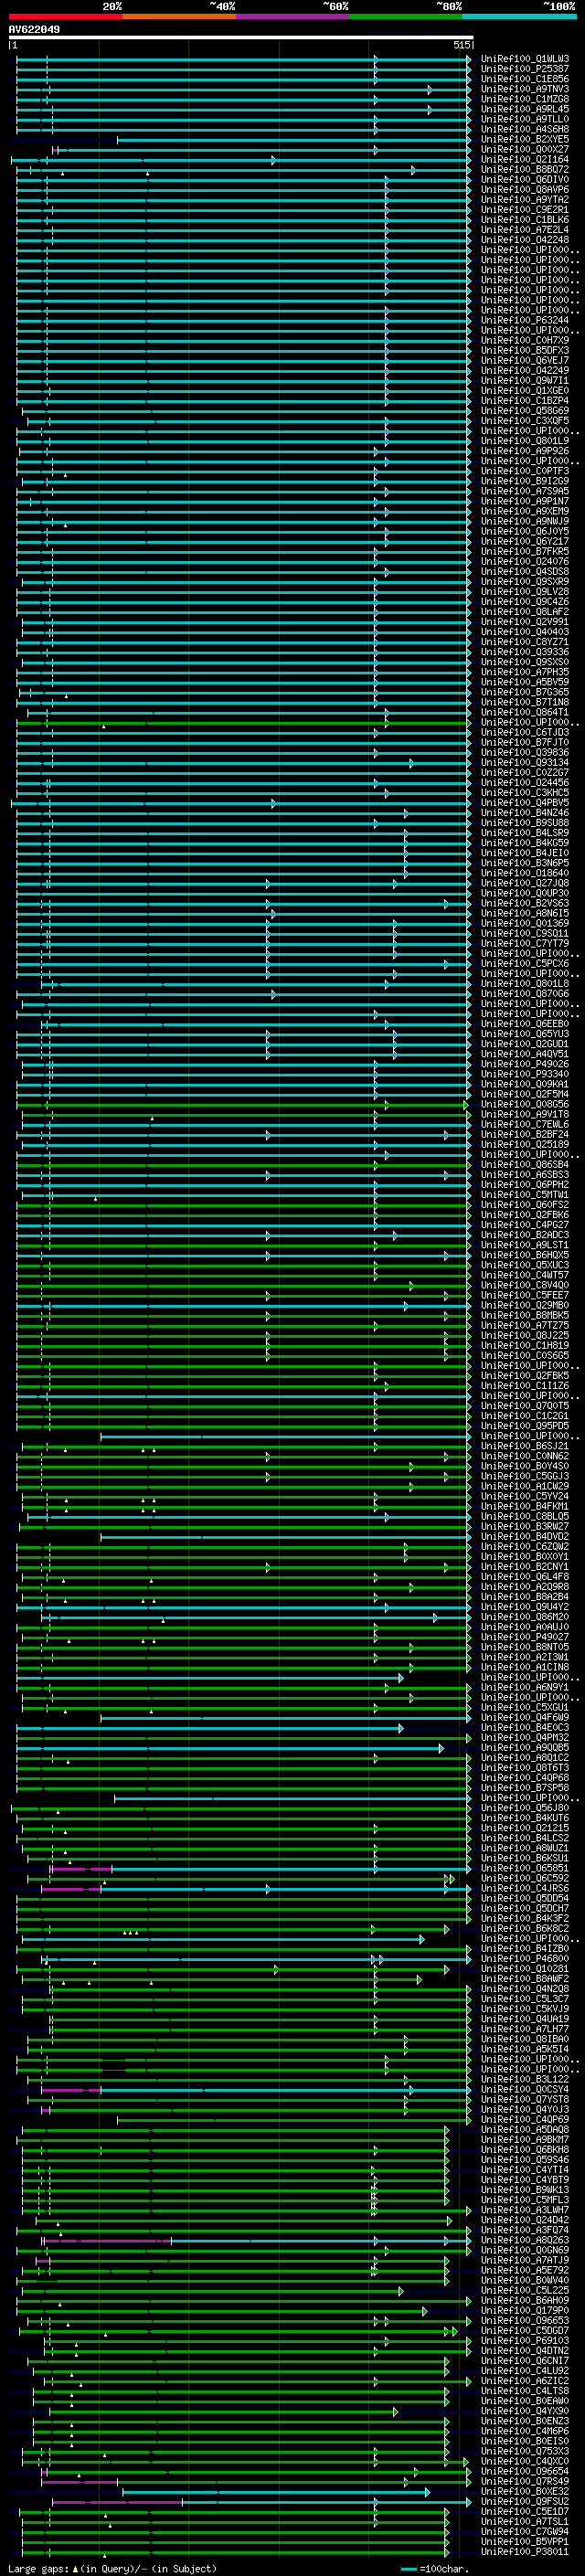This screenshot has width=585, height=2576.
Task: Open hit UniRef100_P63244
Action: click(525, 320)
